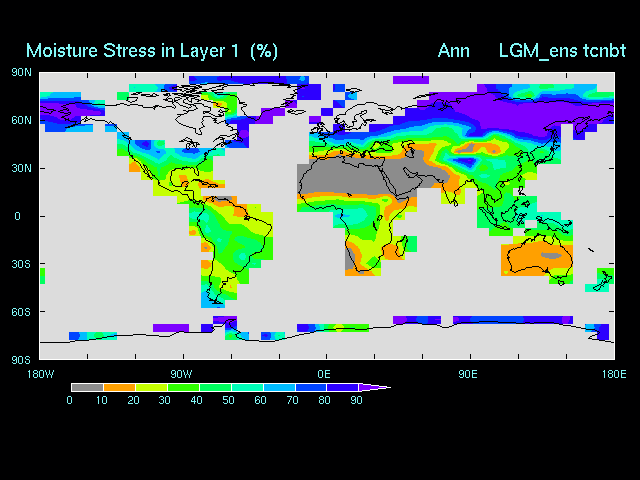The image size is (640, 480).
Task: Select the 'LGM_ens tcnbt' label
Action: [x=563, y=50]
